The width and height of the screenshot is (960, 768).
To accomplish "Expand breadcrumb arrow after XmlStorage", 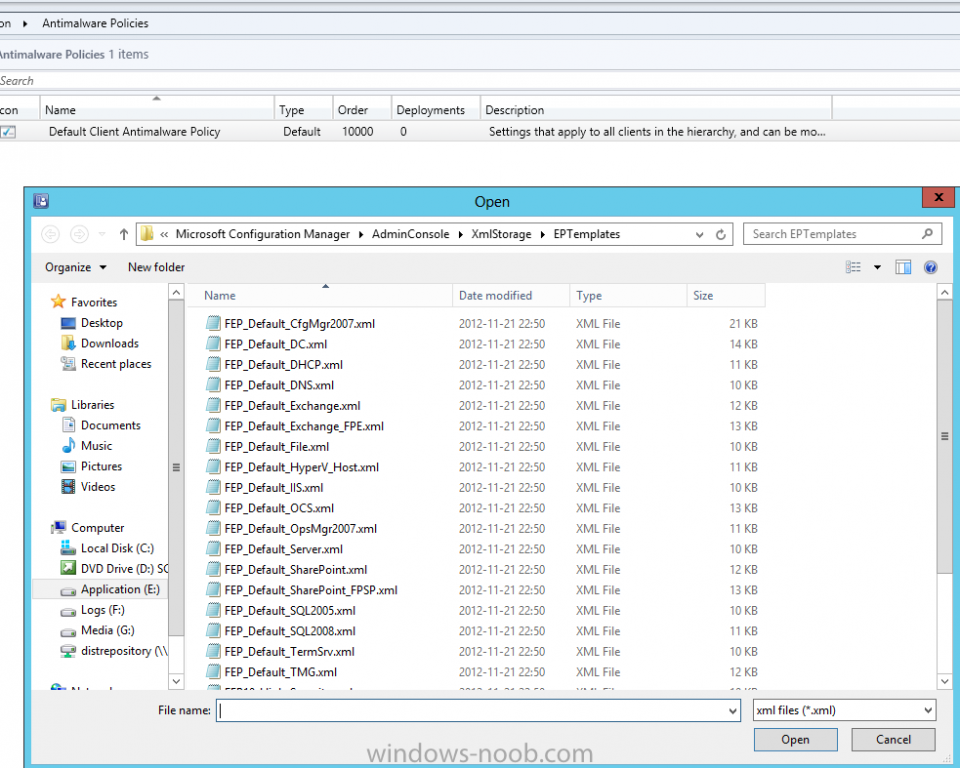I will (542, 234).
